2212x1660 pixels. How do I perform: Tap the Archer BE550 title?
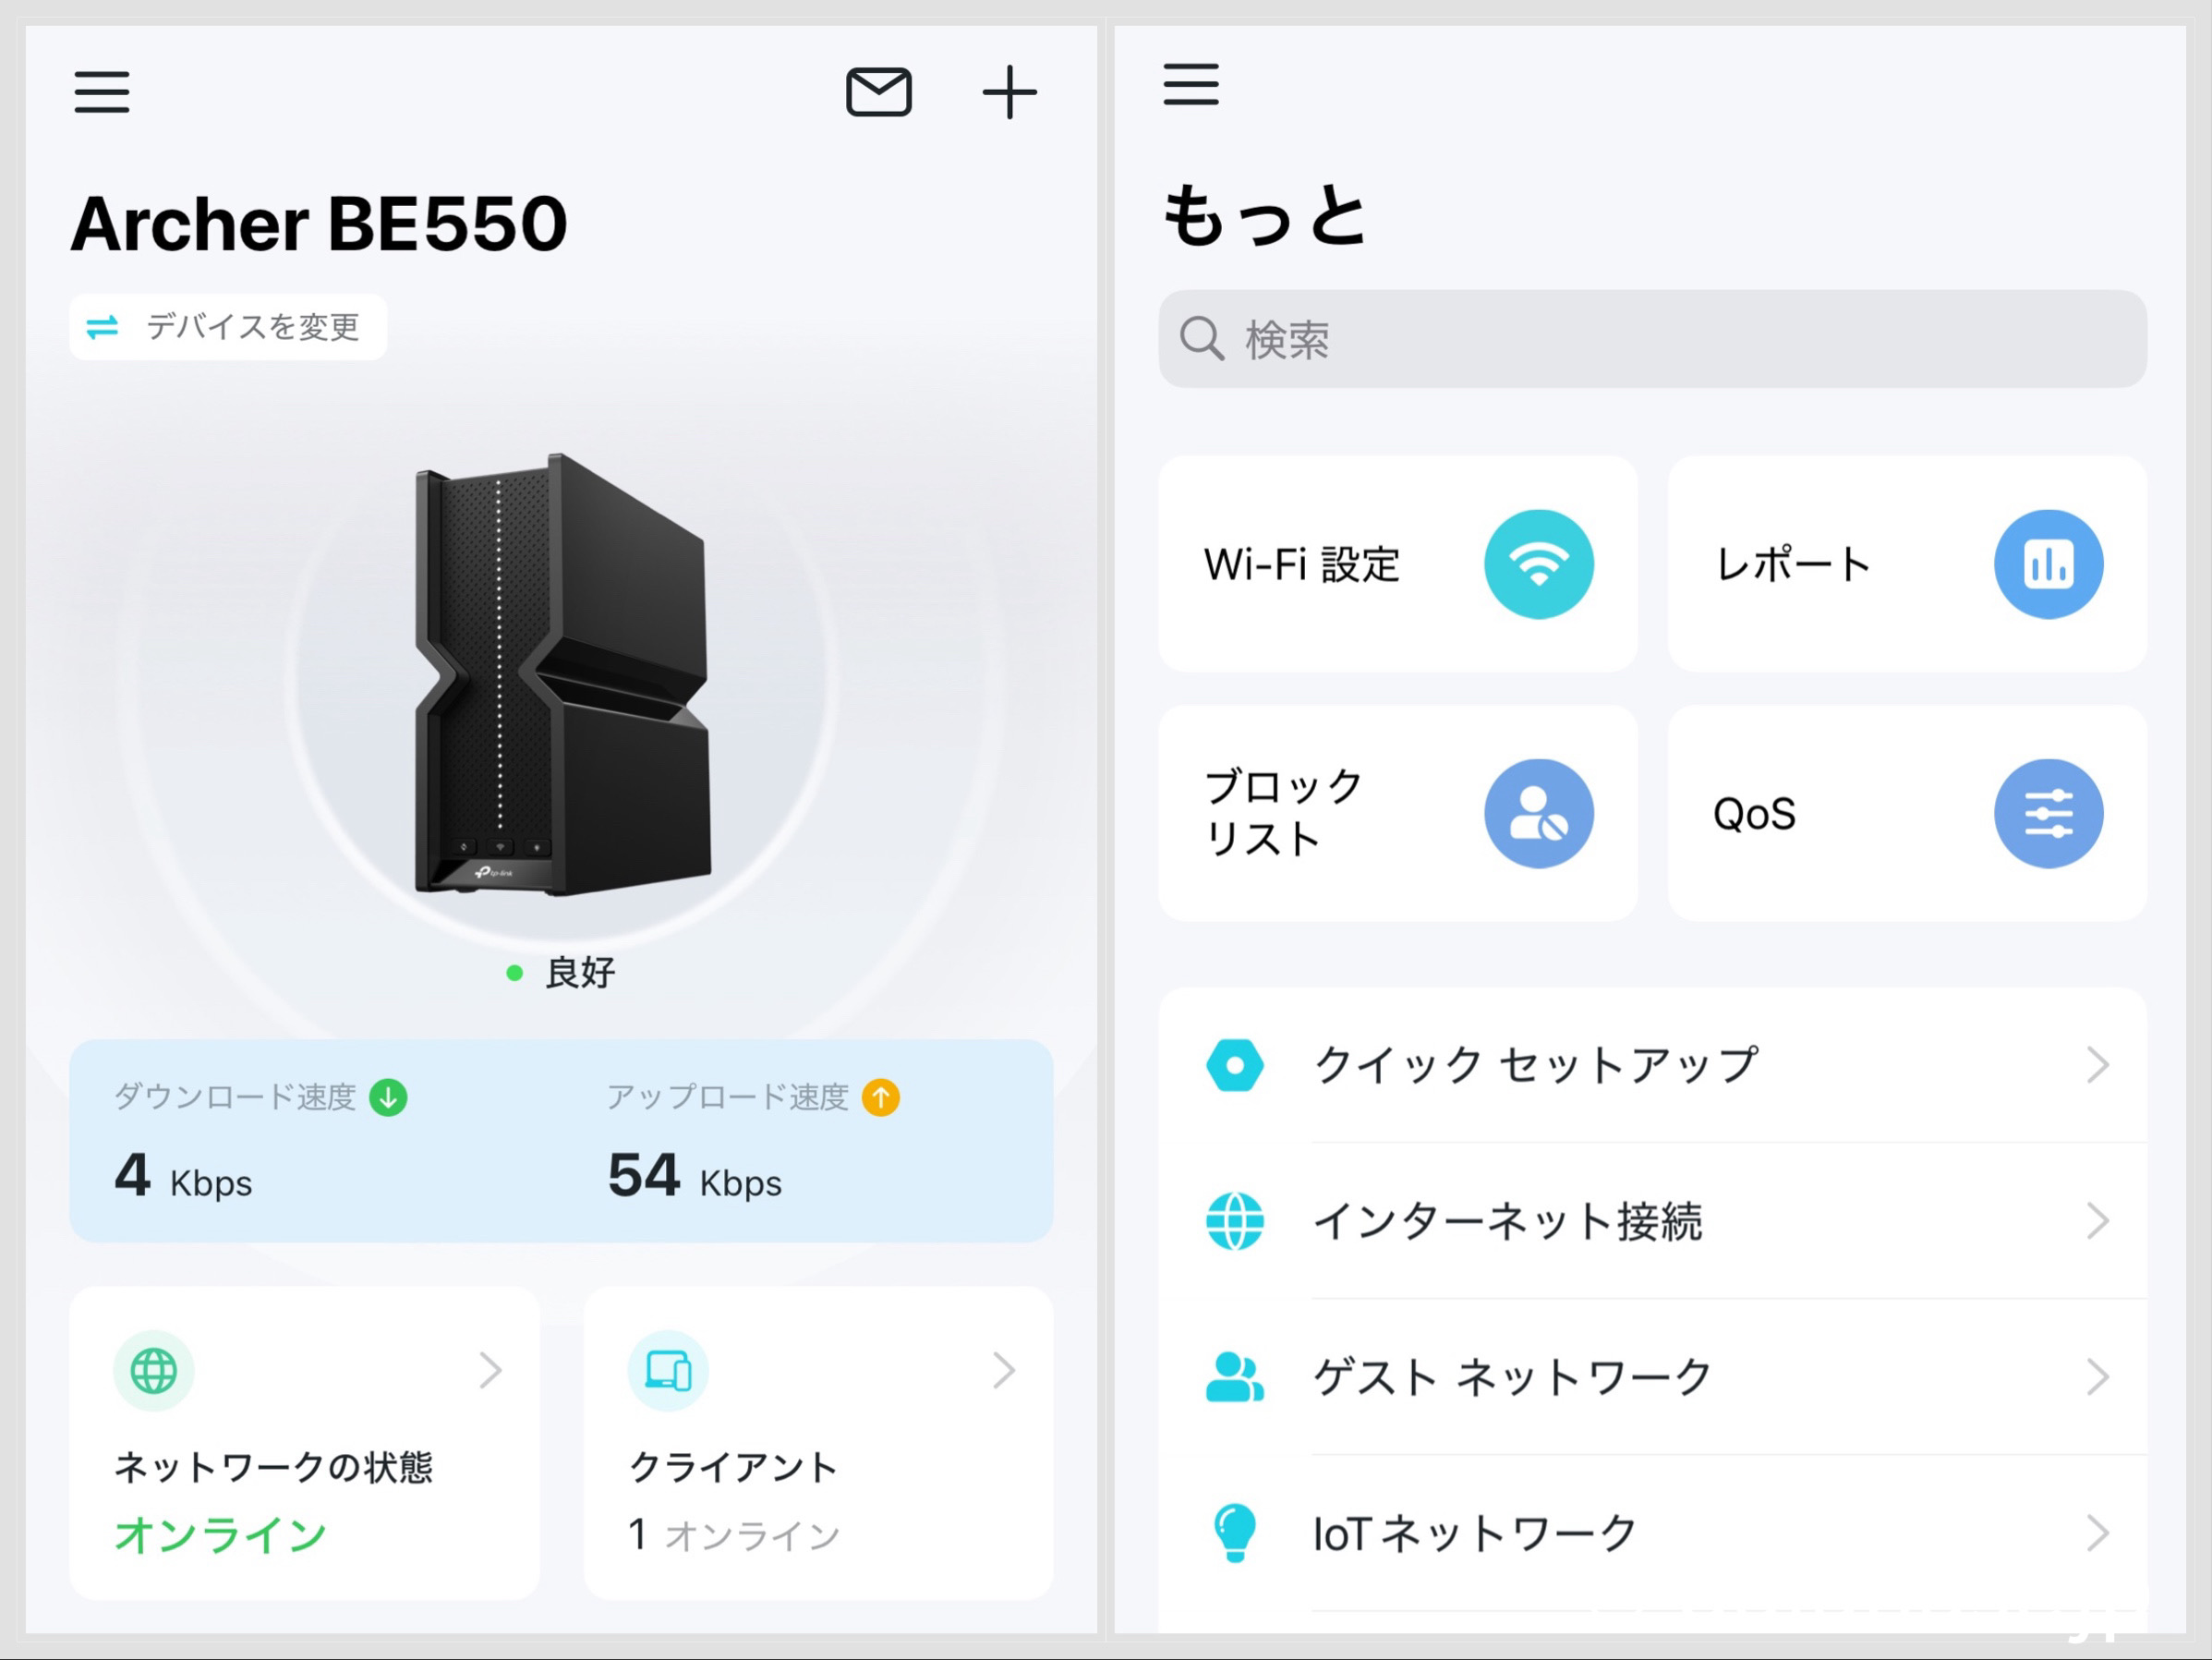[x=319, y=223]
